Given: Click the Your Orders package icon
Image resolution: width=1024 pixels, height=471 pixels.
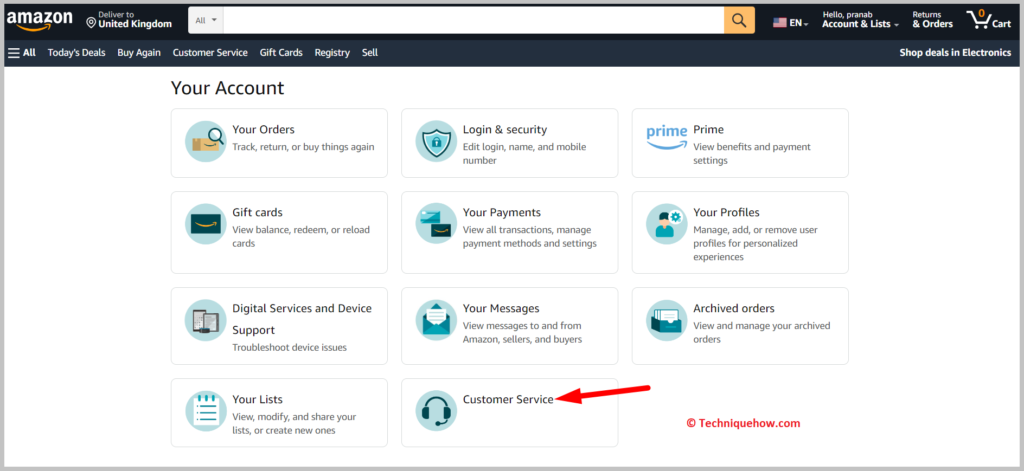Looking at the screenshot, I should [x=206, y=141].
